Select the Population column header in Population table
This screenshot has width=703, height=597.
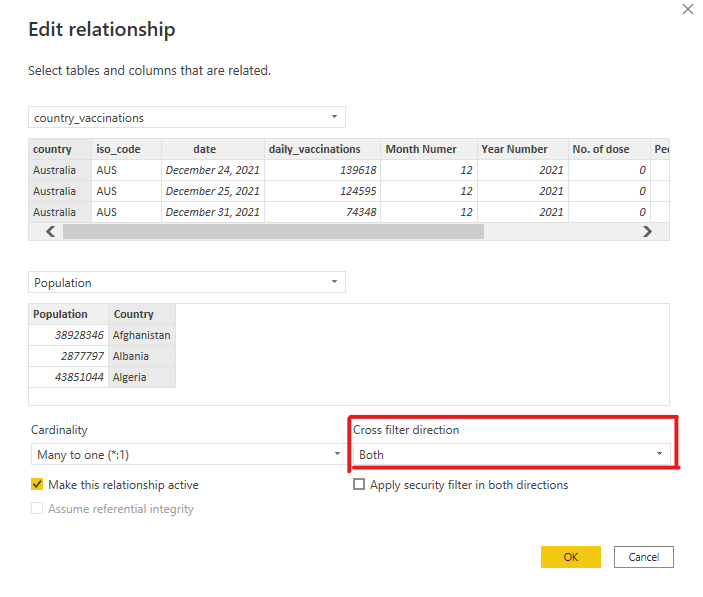coord(69,314)
